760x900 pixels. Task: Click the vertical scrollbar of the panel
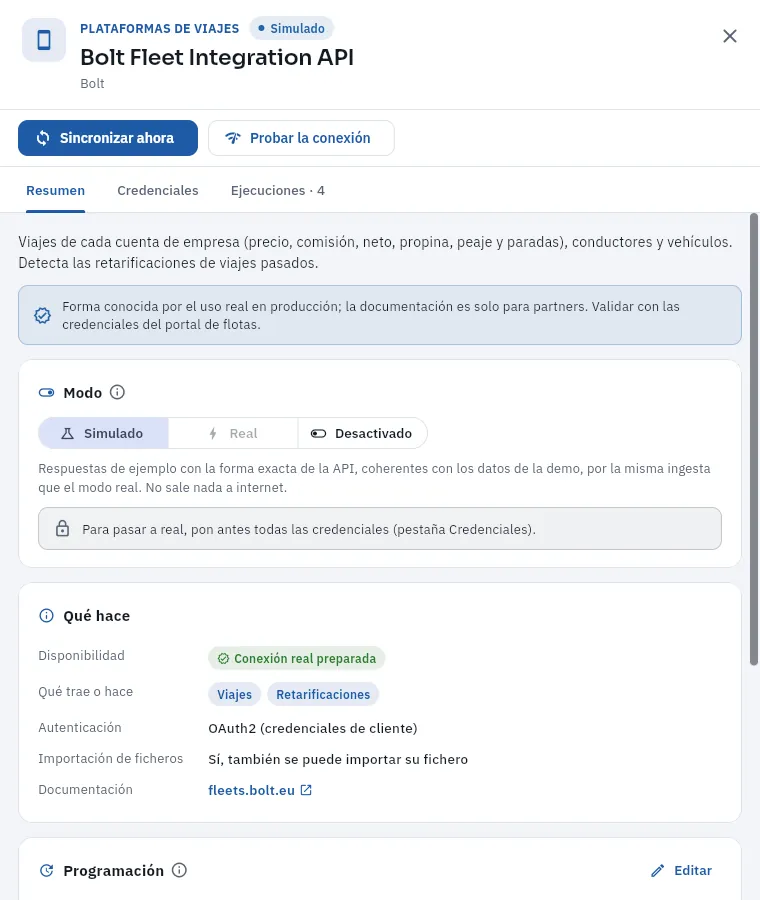pyautogui.click(x=754, y=439)
